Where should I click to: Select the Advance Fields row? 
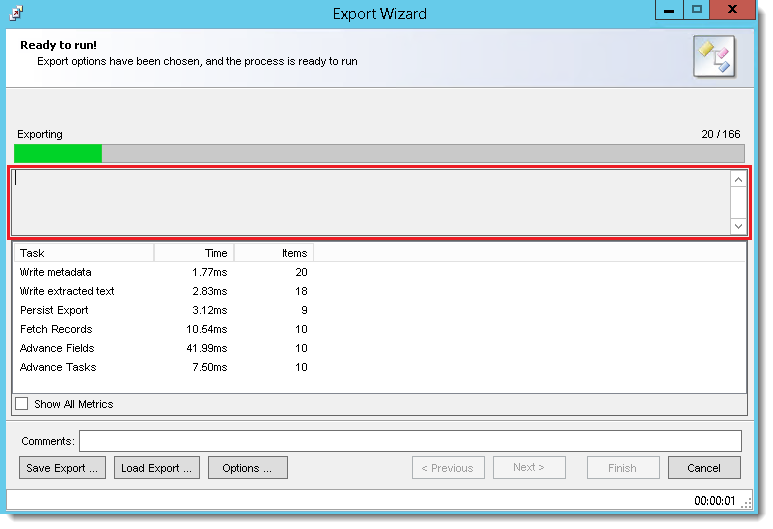(164, 348)
